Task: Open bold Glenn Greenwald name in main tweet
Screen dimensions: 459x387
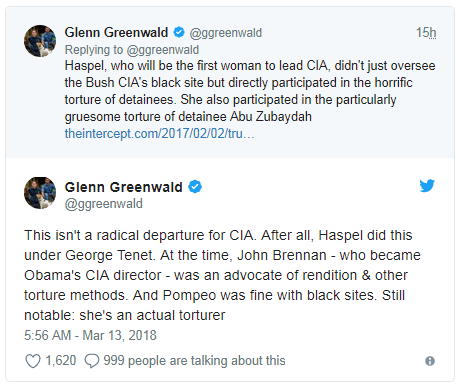Action: click(124, 187)
